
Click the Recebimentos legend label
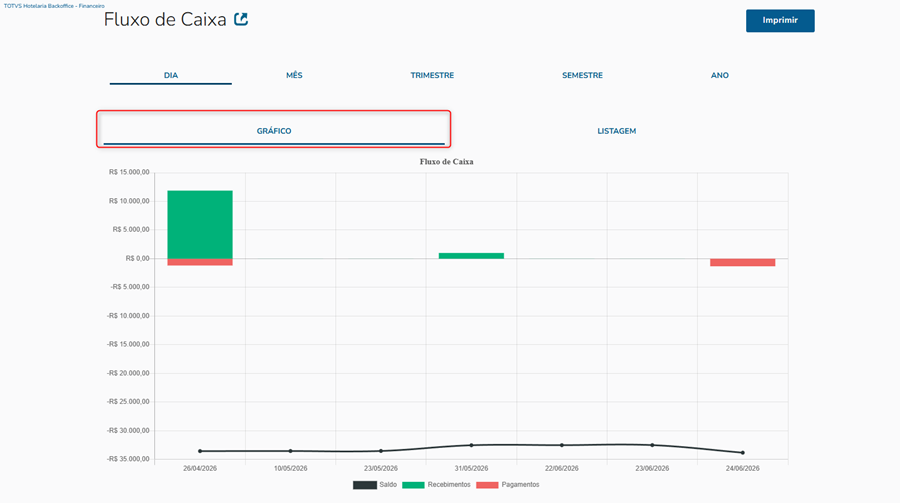[449, 485]
